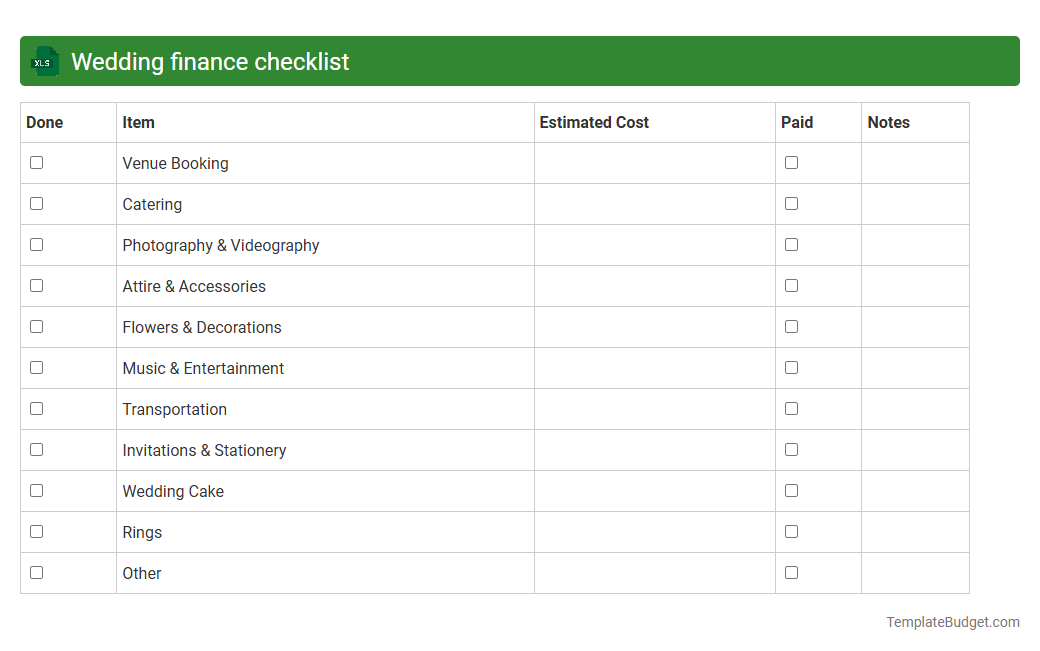Viewport: 1040px width, 651px height.
Task: Click the Notes cell for Wedding Cake
Action: 915,490
